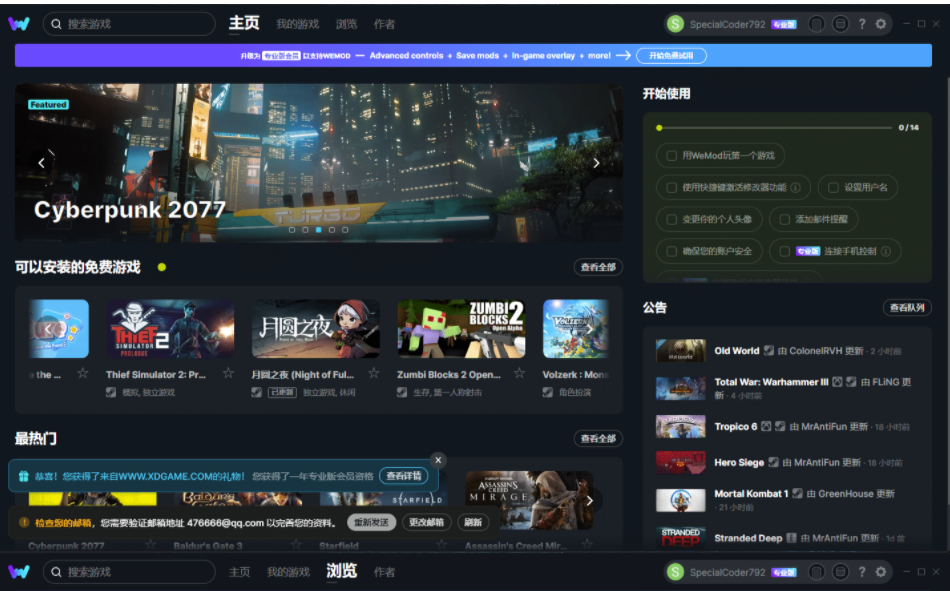Click 刷新 in the email verification notice

(x=473, y=523)
